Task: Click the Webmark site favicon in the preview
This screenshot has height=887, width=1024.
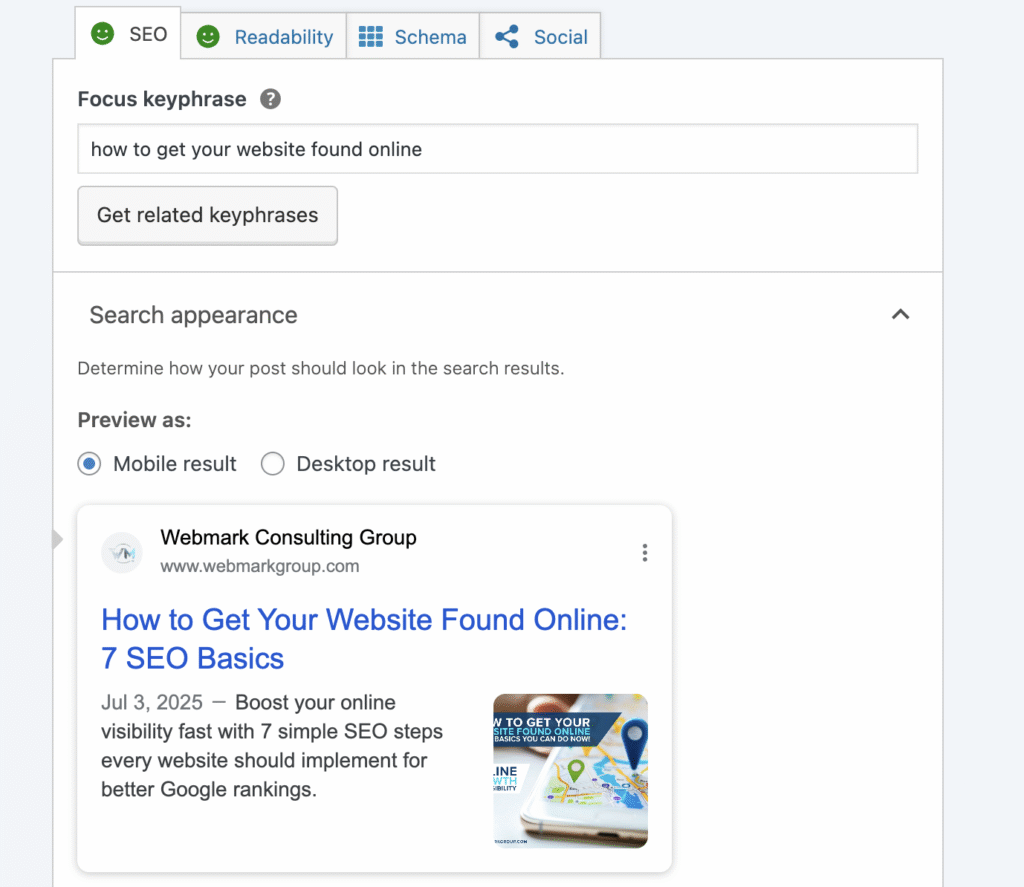Action: [121, 552]
